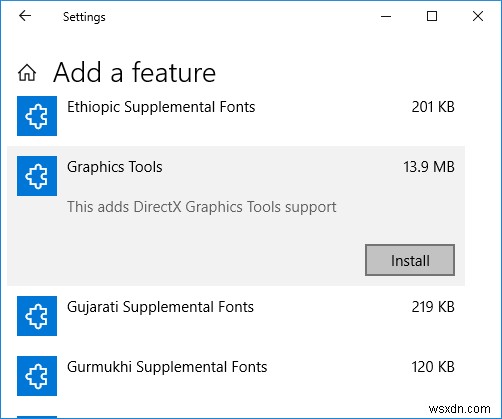The width and height of the screenshot is (502, 419).
Task: Click the 201 KB size value
Action: click(x=433, y=107)
